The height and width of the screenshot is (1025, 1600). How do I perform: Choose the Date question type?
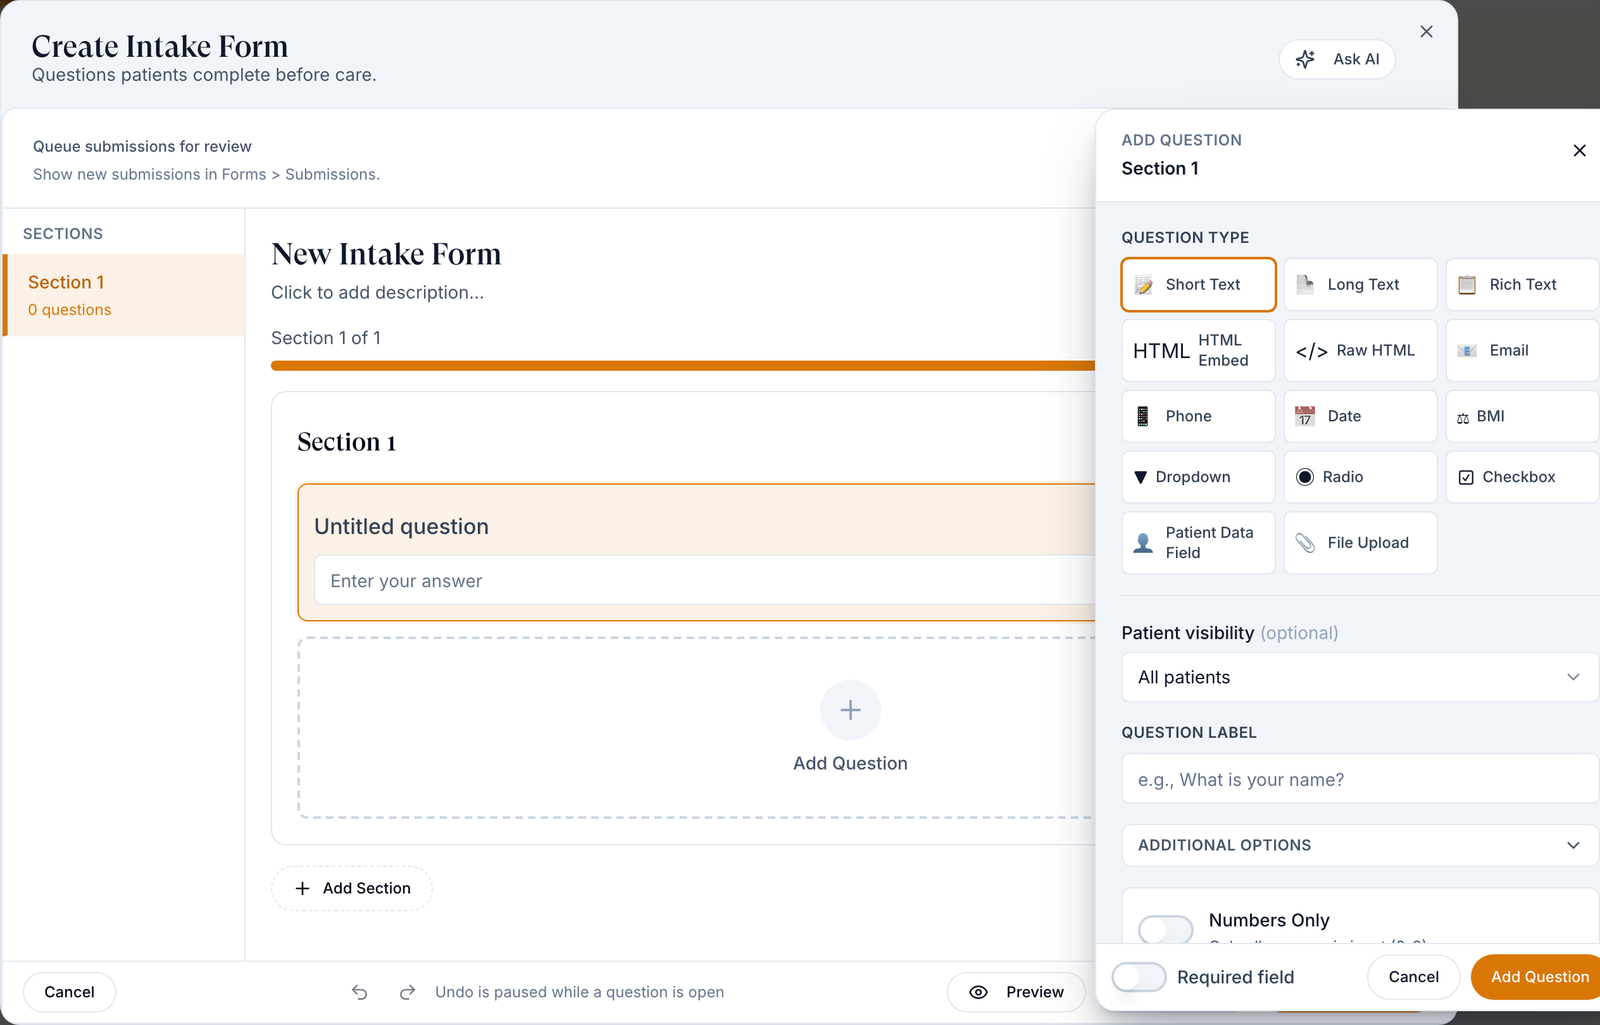[x=1360, y=416]
